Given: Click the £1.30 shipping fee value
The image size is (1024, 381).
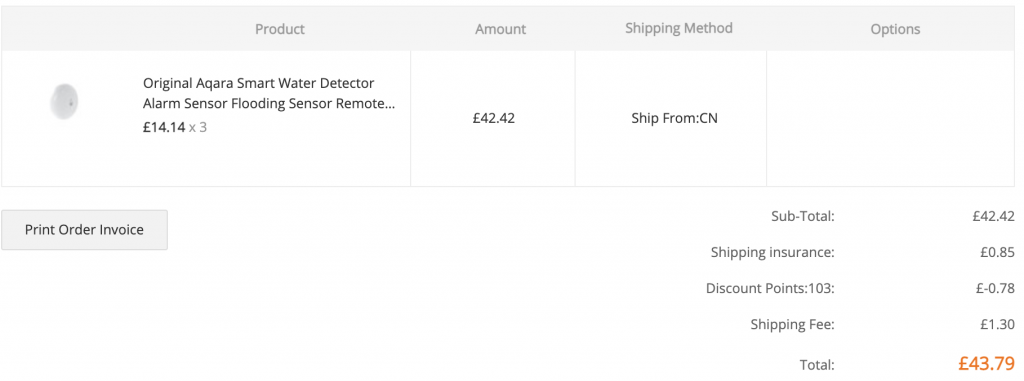Looking at the screenshot, I should pos(997,324).
